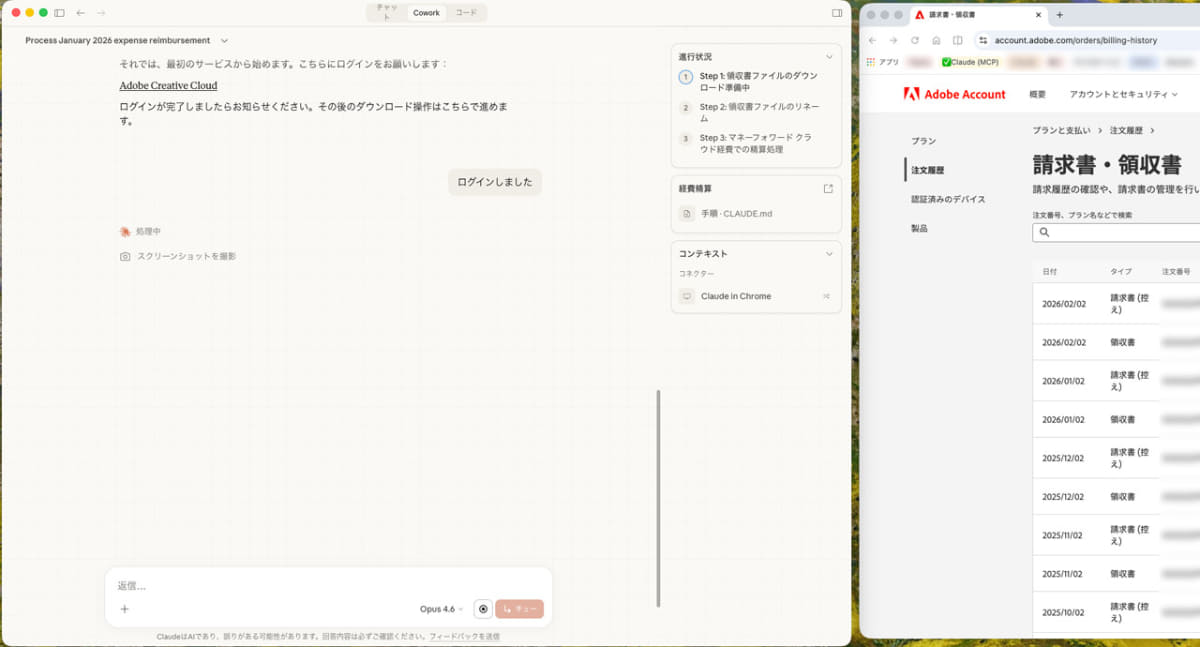Screen dimensions: 1200x647
Task: Open 経費精算 in a new window via its icon
Action: click(x=826, y=186)
